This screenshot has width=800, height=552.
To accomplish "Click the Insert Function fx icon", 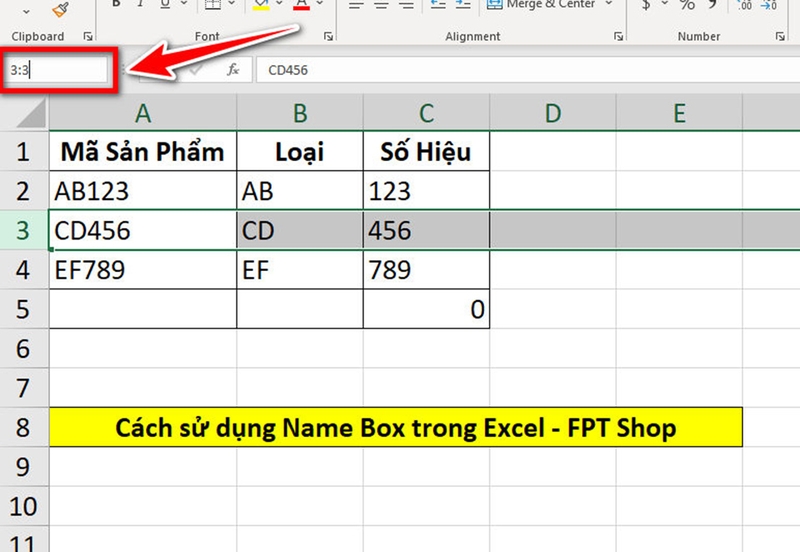I will pos(233,69).
